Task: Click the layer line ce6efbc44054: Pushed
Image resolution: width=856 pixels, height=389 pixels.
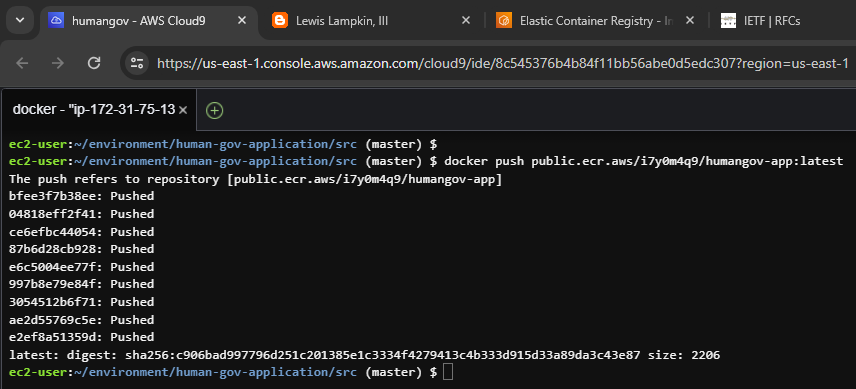Action: (81, 232)
